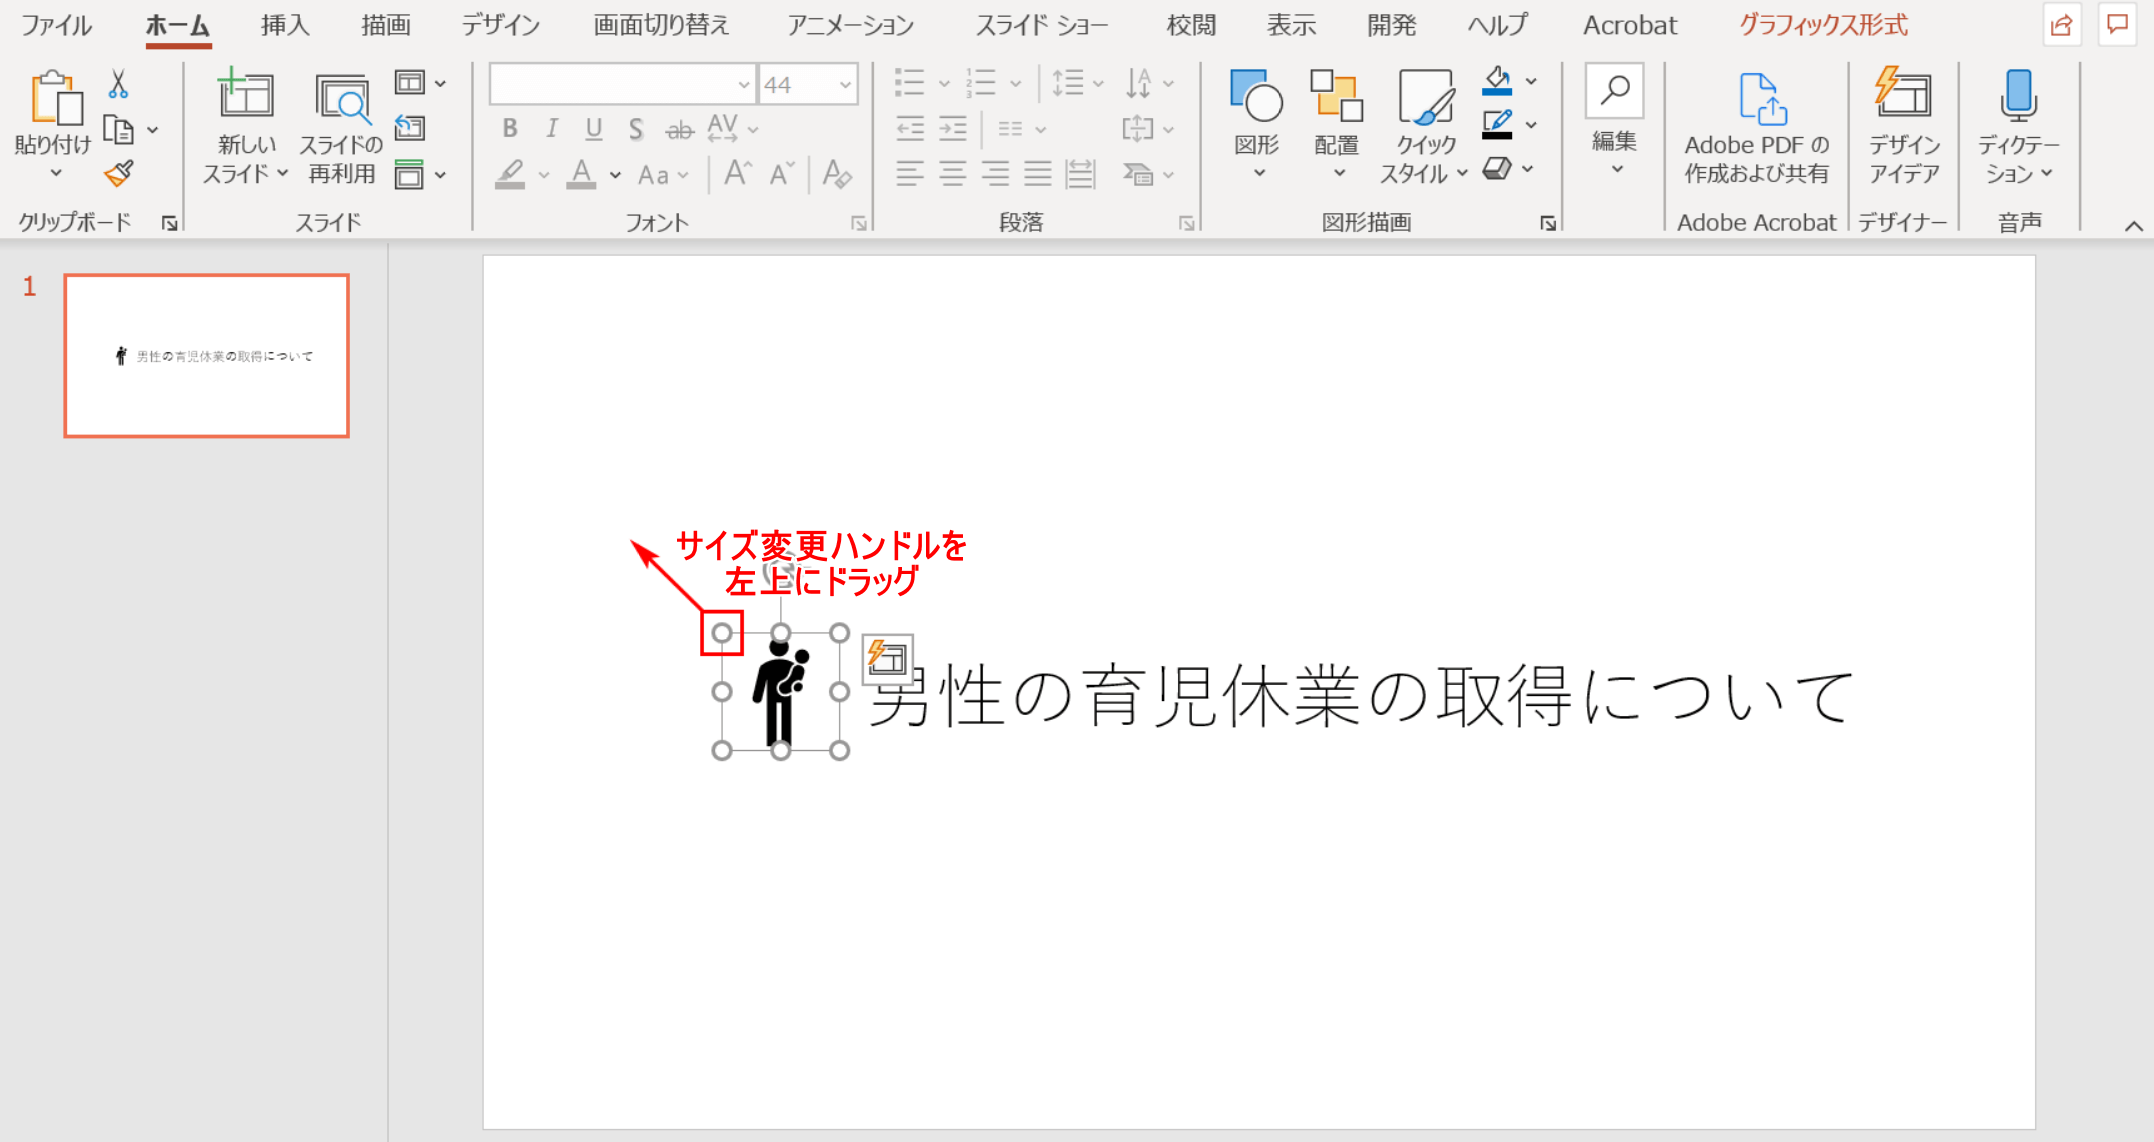Open スライドの再利用 reuse slides

342,98
